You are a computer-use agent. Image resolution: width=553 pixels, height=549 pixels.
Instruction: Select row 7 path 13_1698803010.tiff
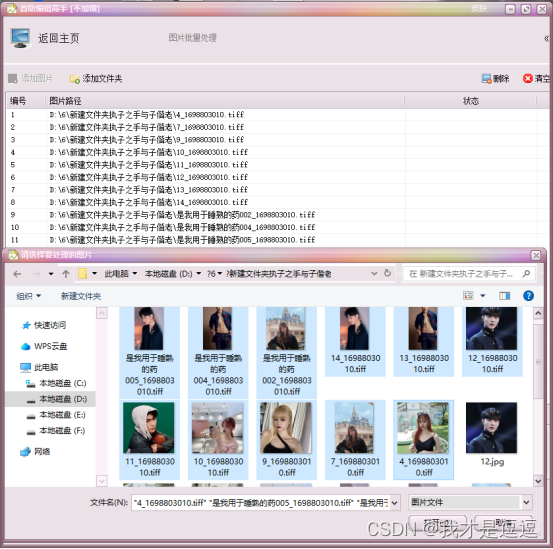coord(148,190)
